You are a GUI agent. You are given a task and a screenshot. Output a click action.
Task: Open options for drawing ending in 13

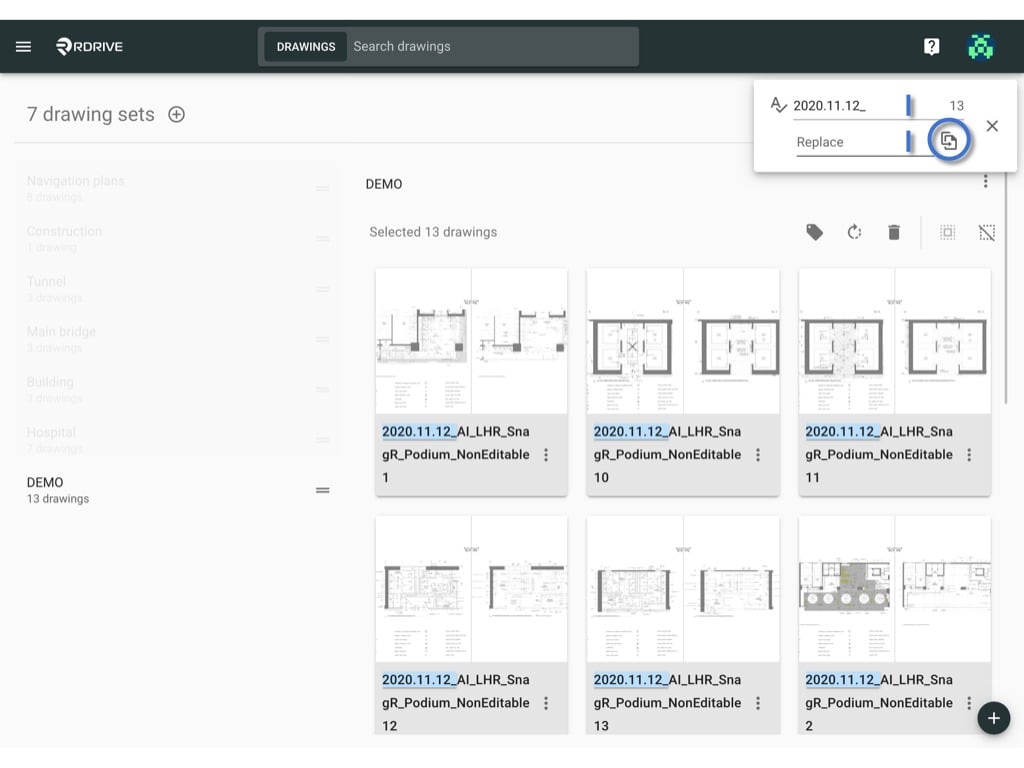758,703
